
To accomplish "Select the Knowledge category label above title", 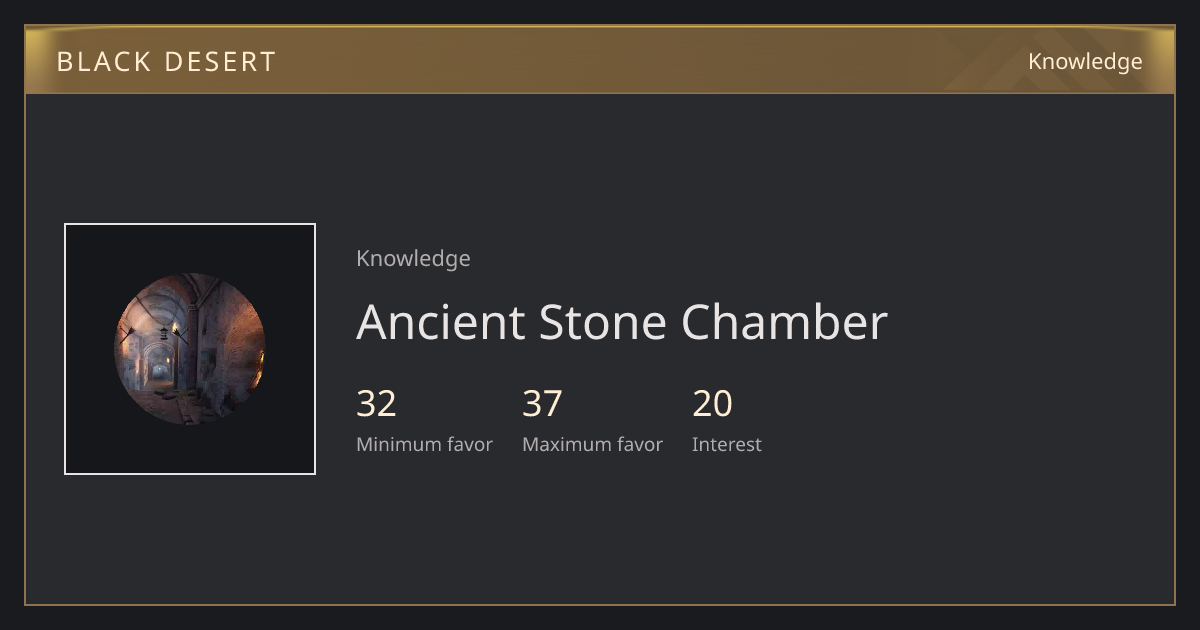I will [413, 258].
